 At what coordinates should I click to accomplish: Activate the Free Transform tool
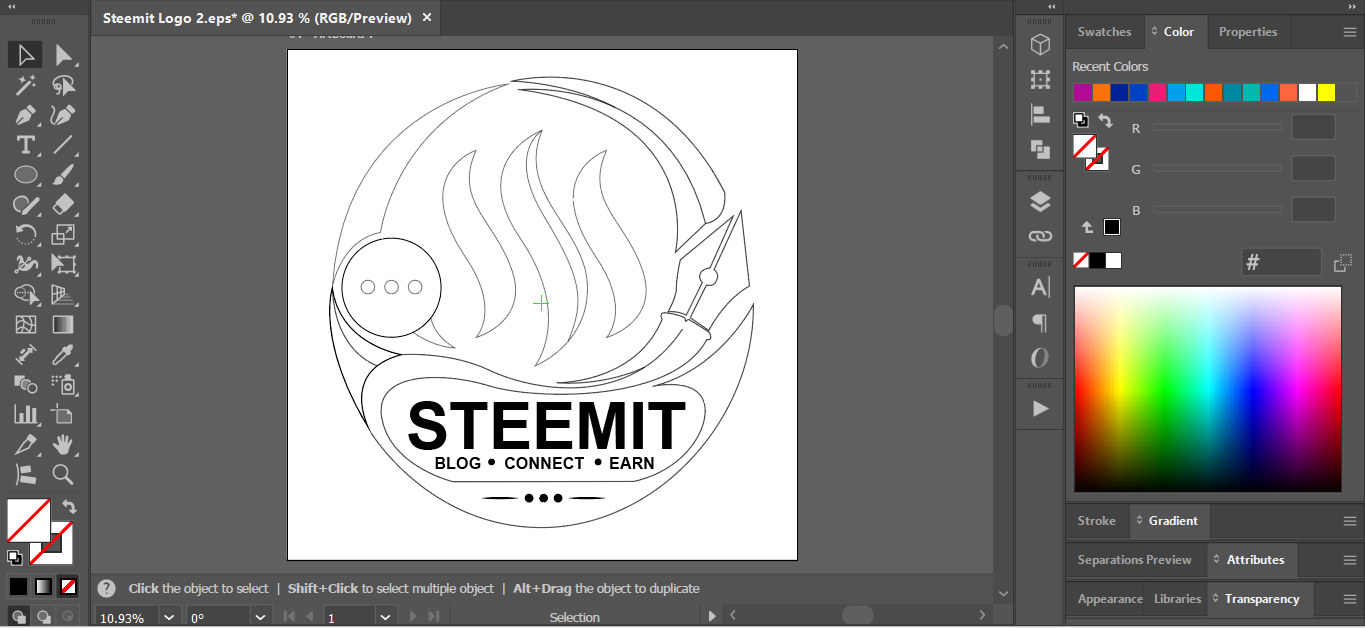63,265
